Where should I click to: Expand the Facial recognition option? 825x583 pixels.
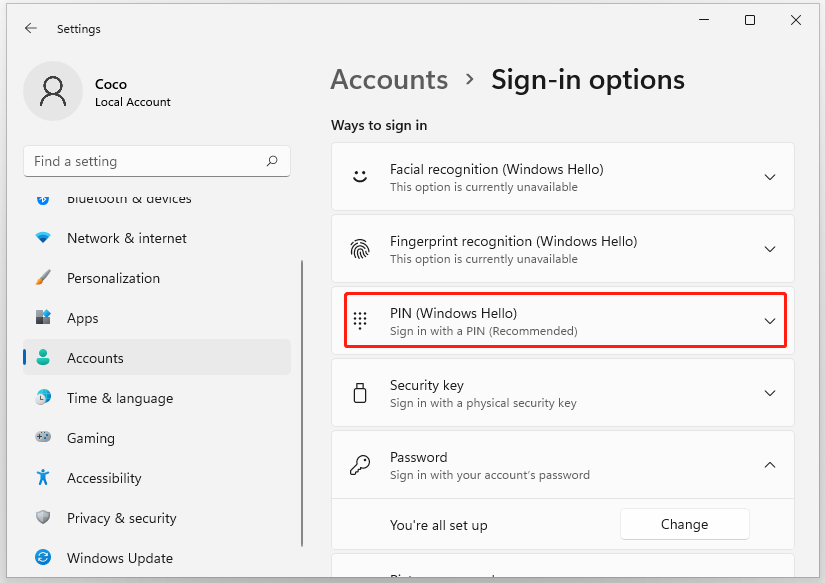click(769, 177)
